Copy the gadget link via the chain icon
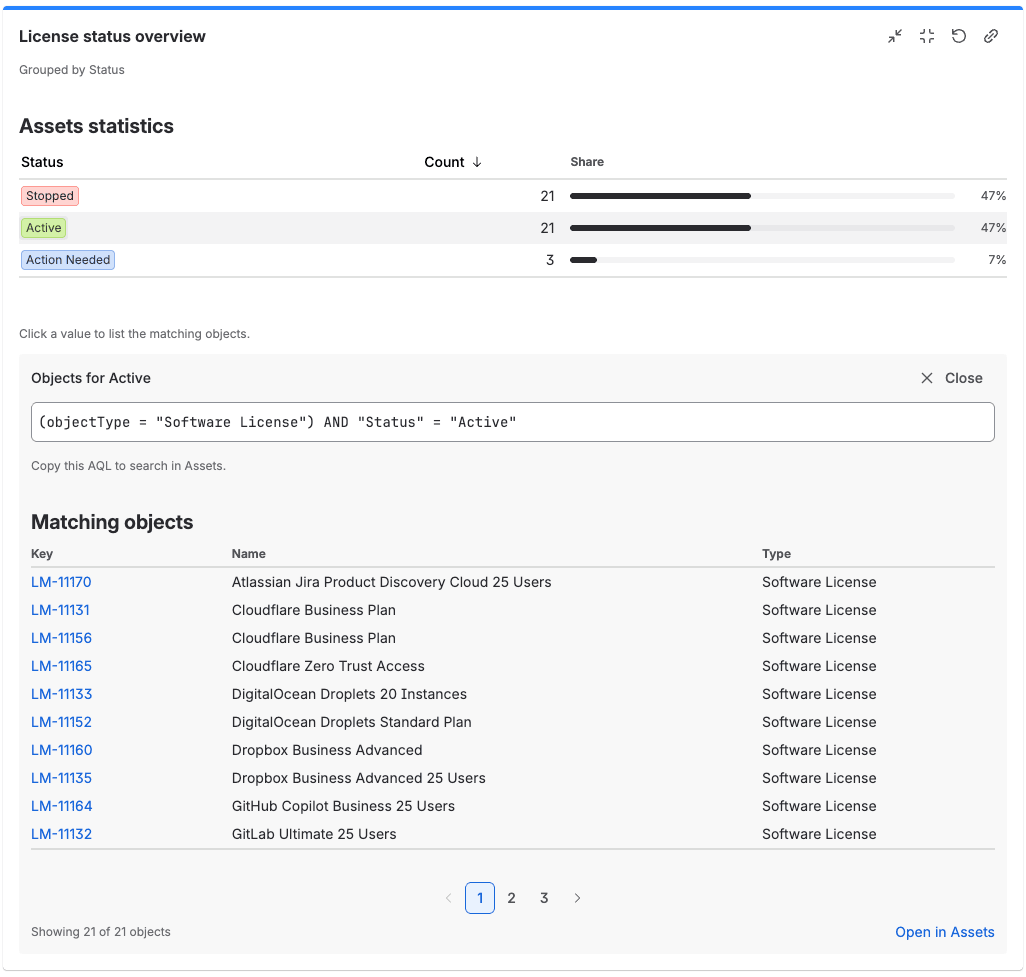The width and height of the screenshot is (1026, 977). coord(991,37)
